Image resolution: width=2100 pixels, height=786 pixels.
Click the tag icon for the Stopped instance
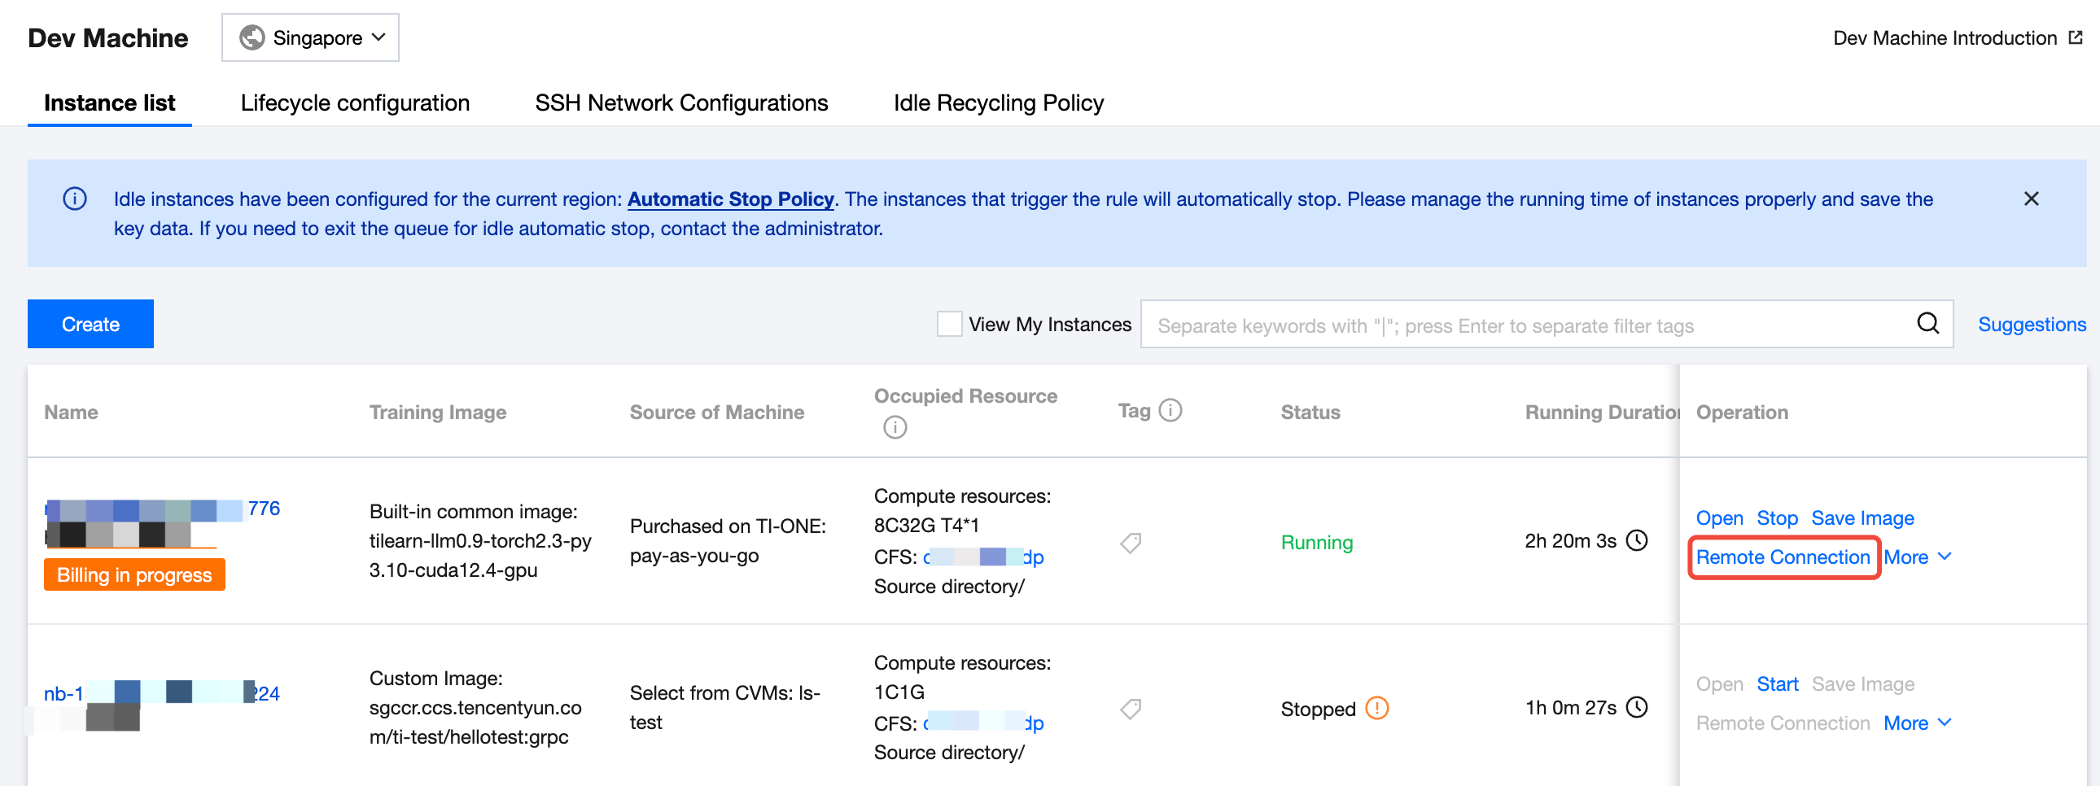point(1131,709)
